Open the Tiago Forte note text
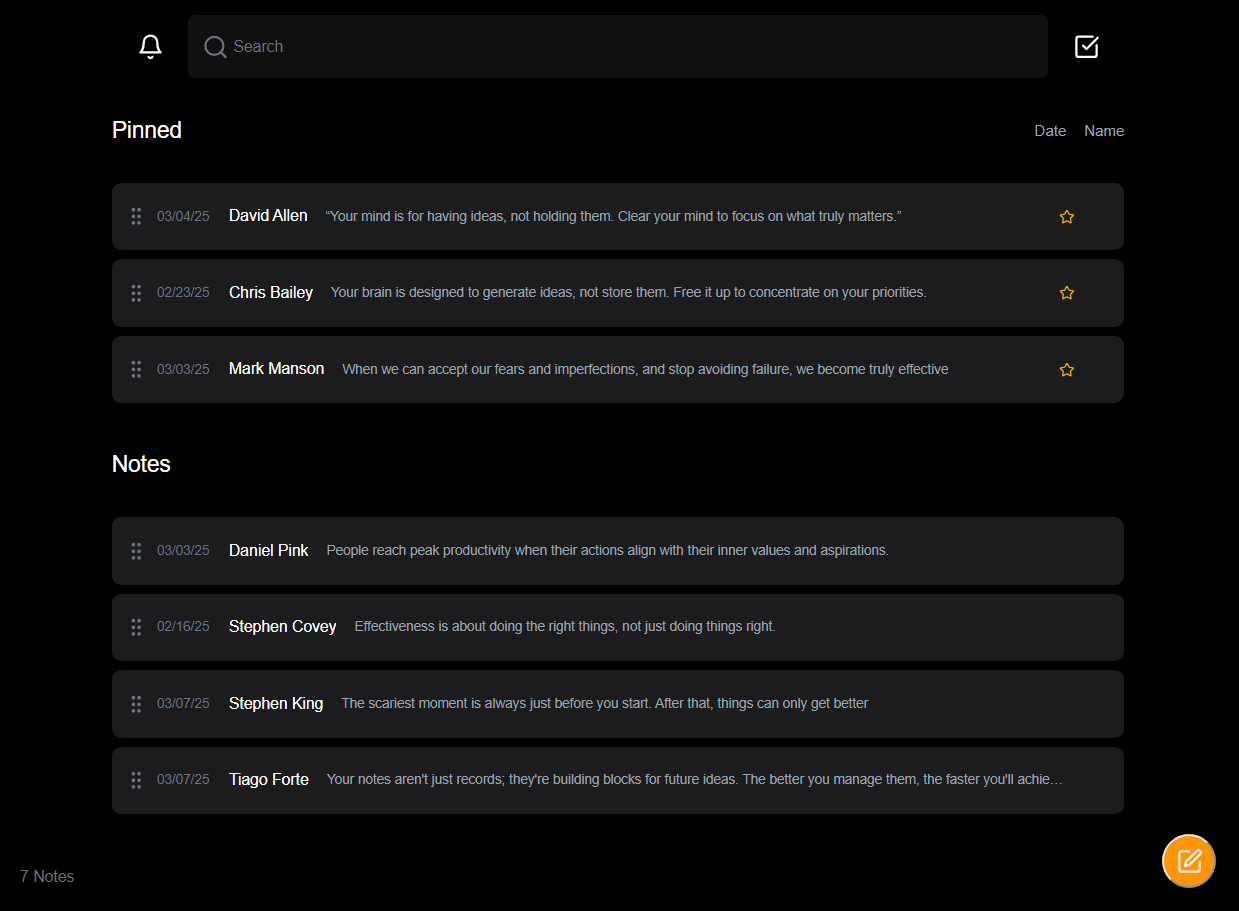1239x911 pixels. 694,780
